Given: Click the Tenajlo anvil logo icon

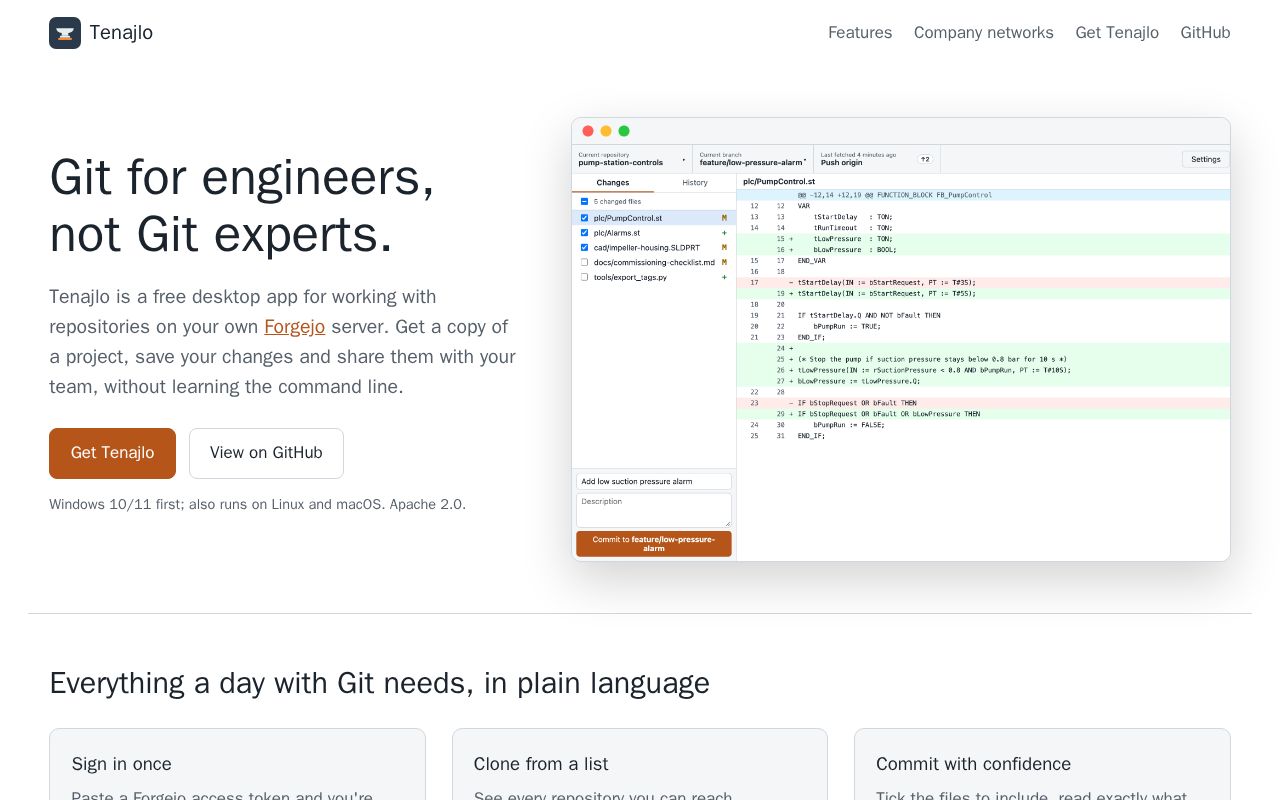Looking at the screenshot, I should point(65,33).
